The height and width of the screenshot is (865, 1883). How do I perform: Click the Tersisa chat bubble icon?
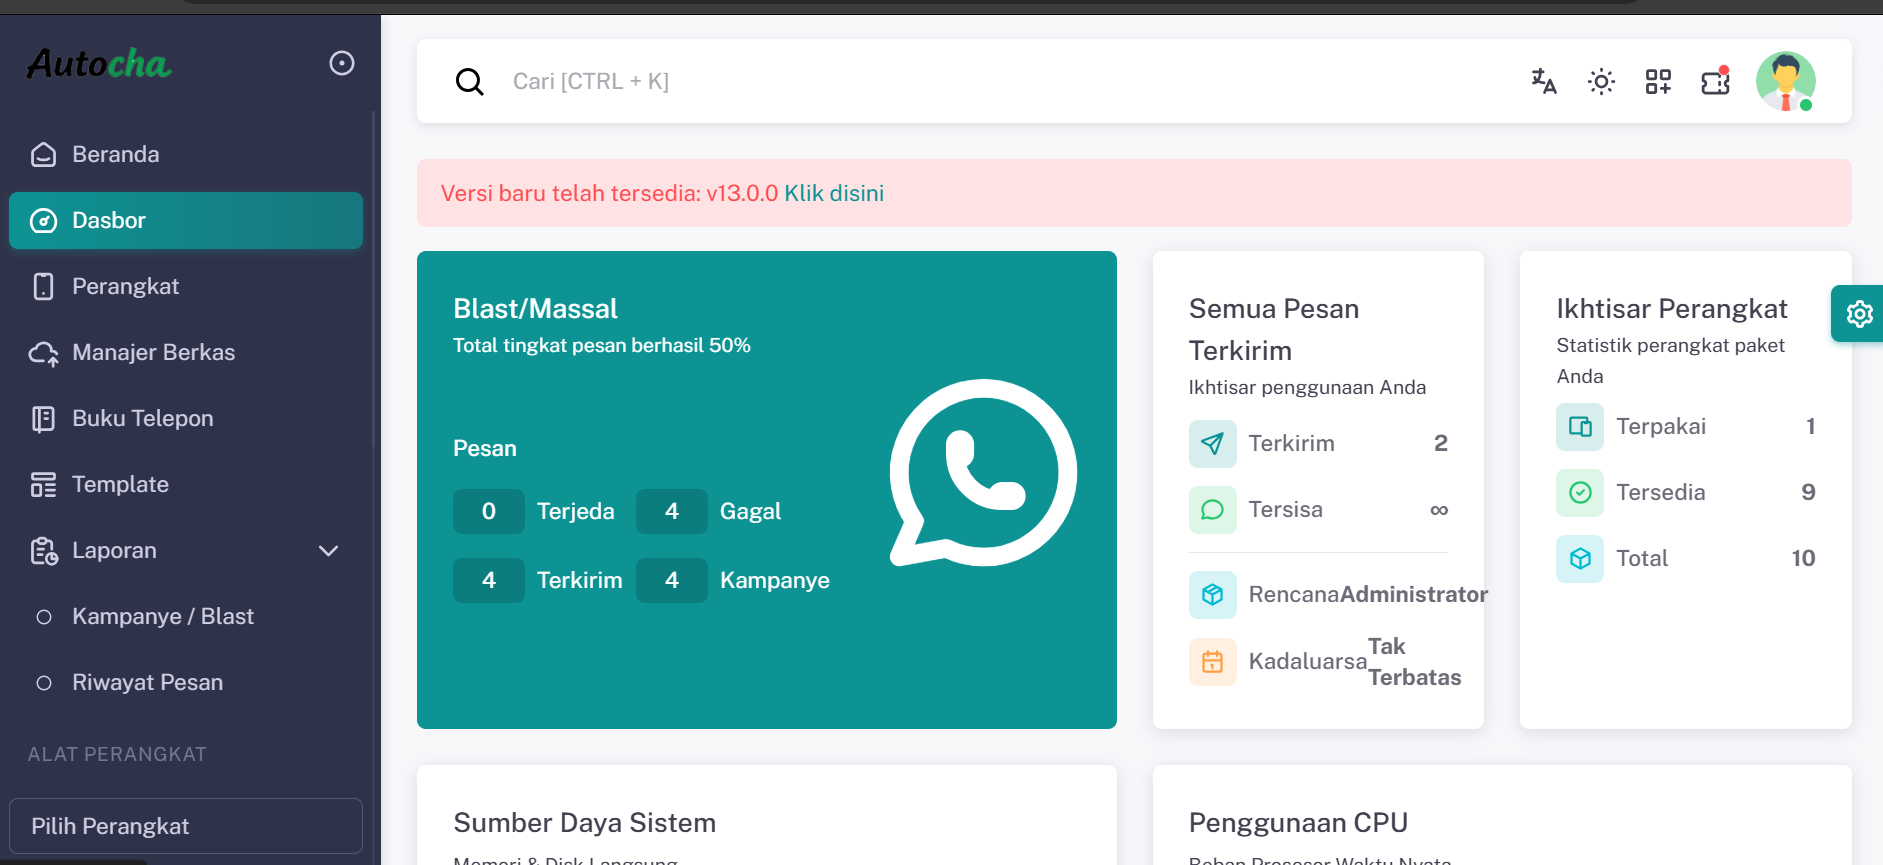point(1213,510)
